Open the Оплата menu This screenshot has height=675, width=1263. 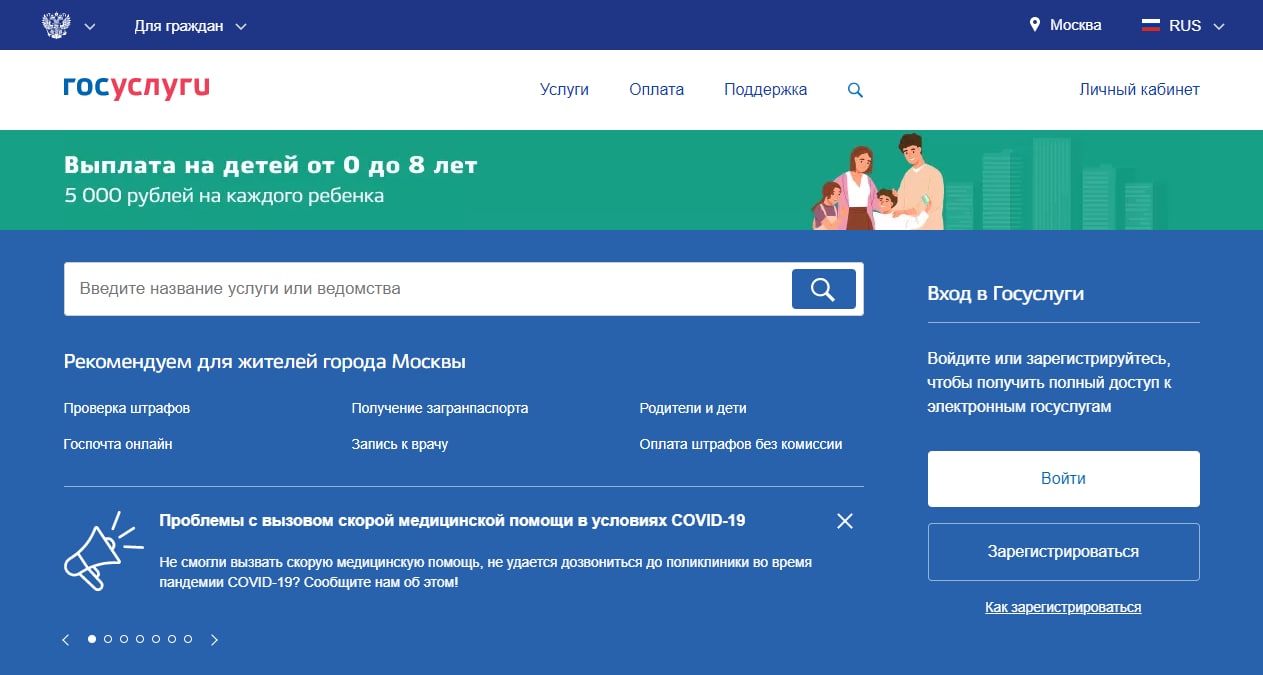pos(656,89)
